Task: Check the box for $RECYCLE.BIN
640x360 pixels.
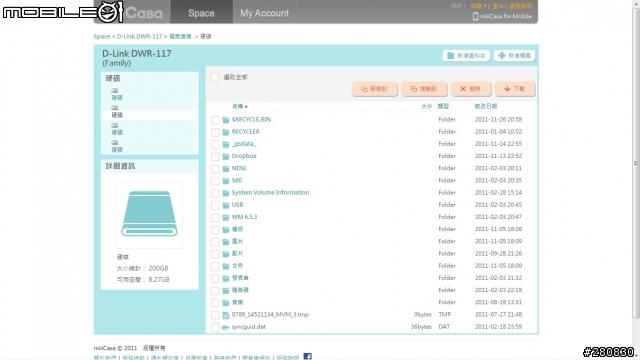Action: (x=215, y=120)
